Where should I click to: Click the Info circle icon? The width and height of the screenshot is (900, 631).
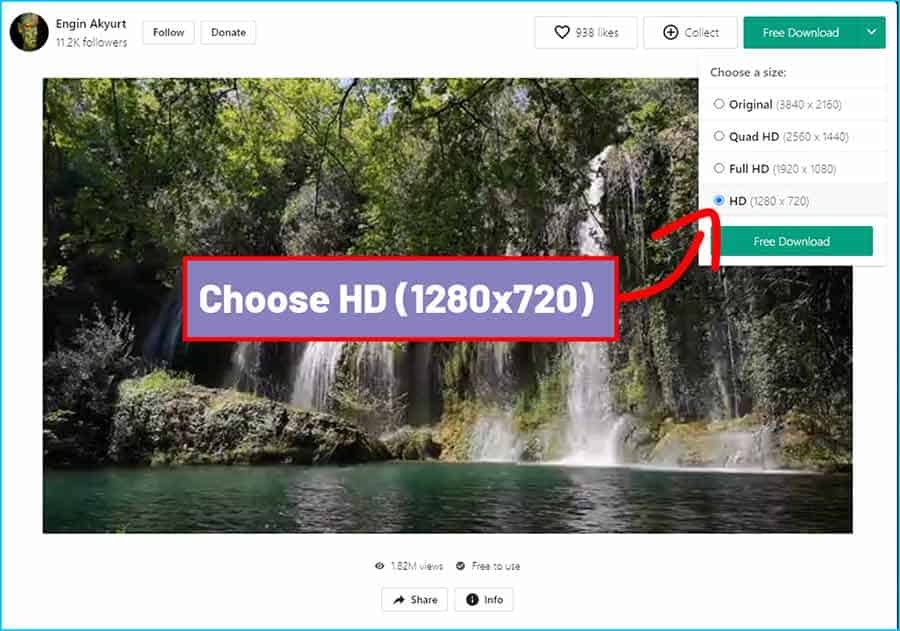[x=472, y=600]
